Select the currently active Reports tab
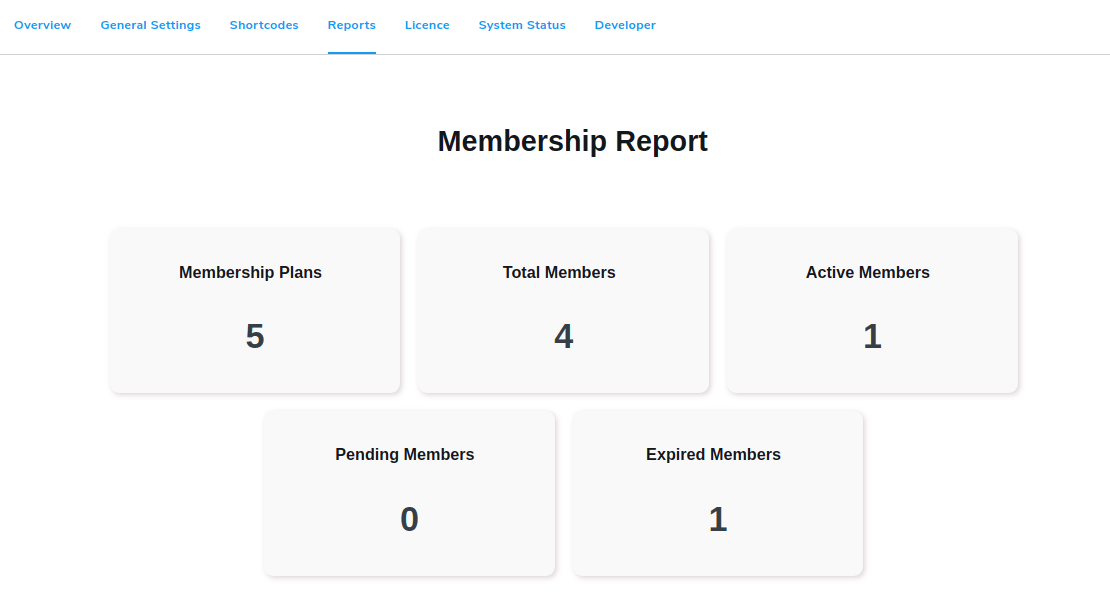 click(351, 24)
